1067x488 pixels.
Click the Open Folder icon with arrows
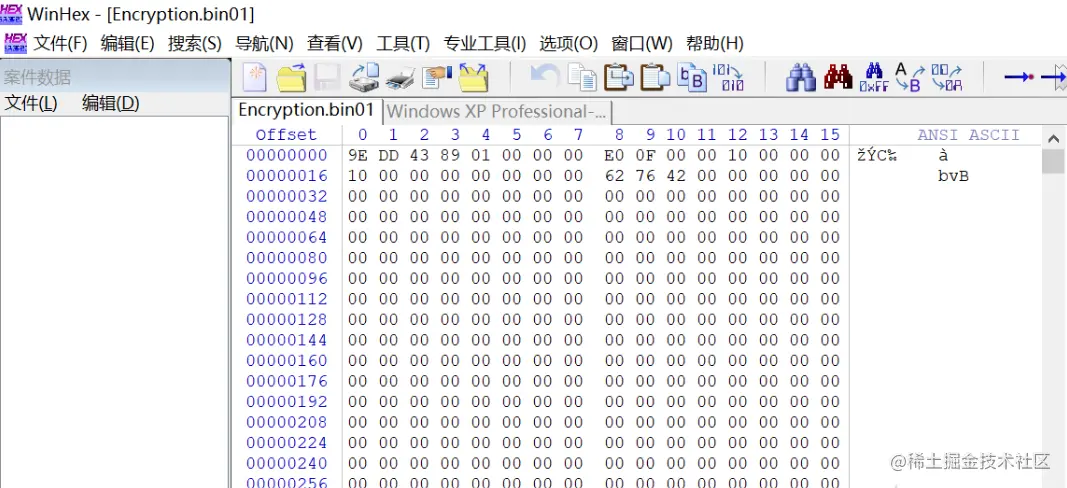(x=474, y=78)
